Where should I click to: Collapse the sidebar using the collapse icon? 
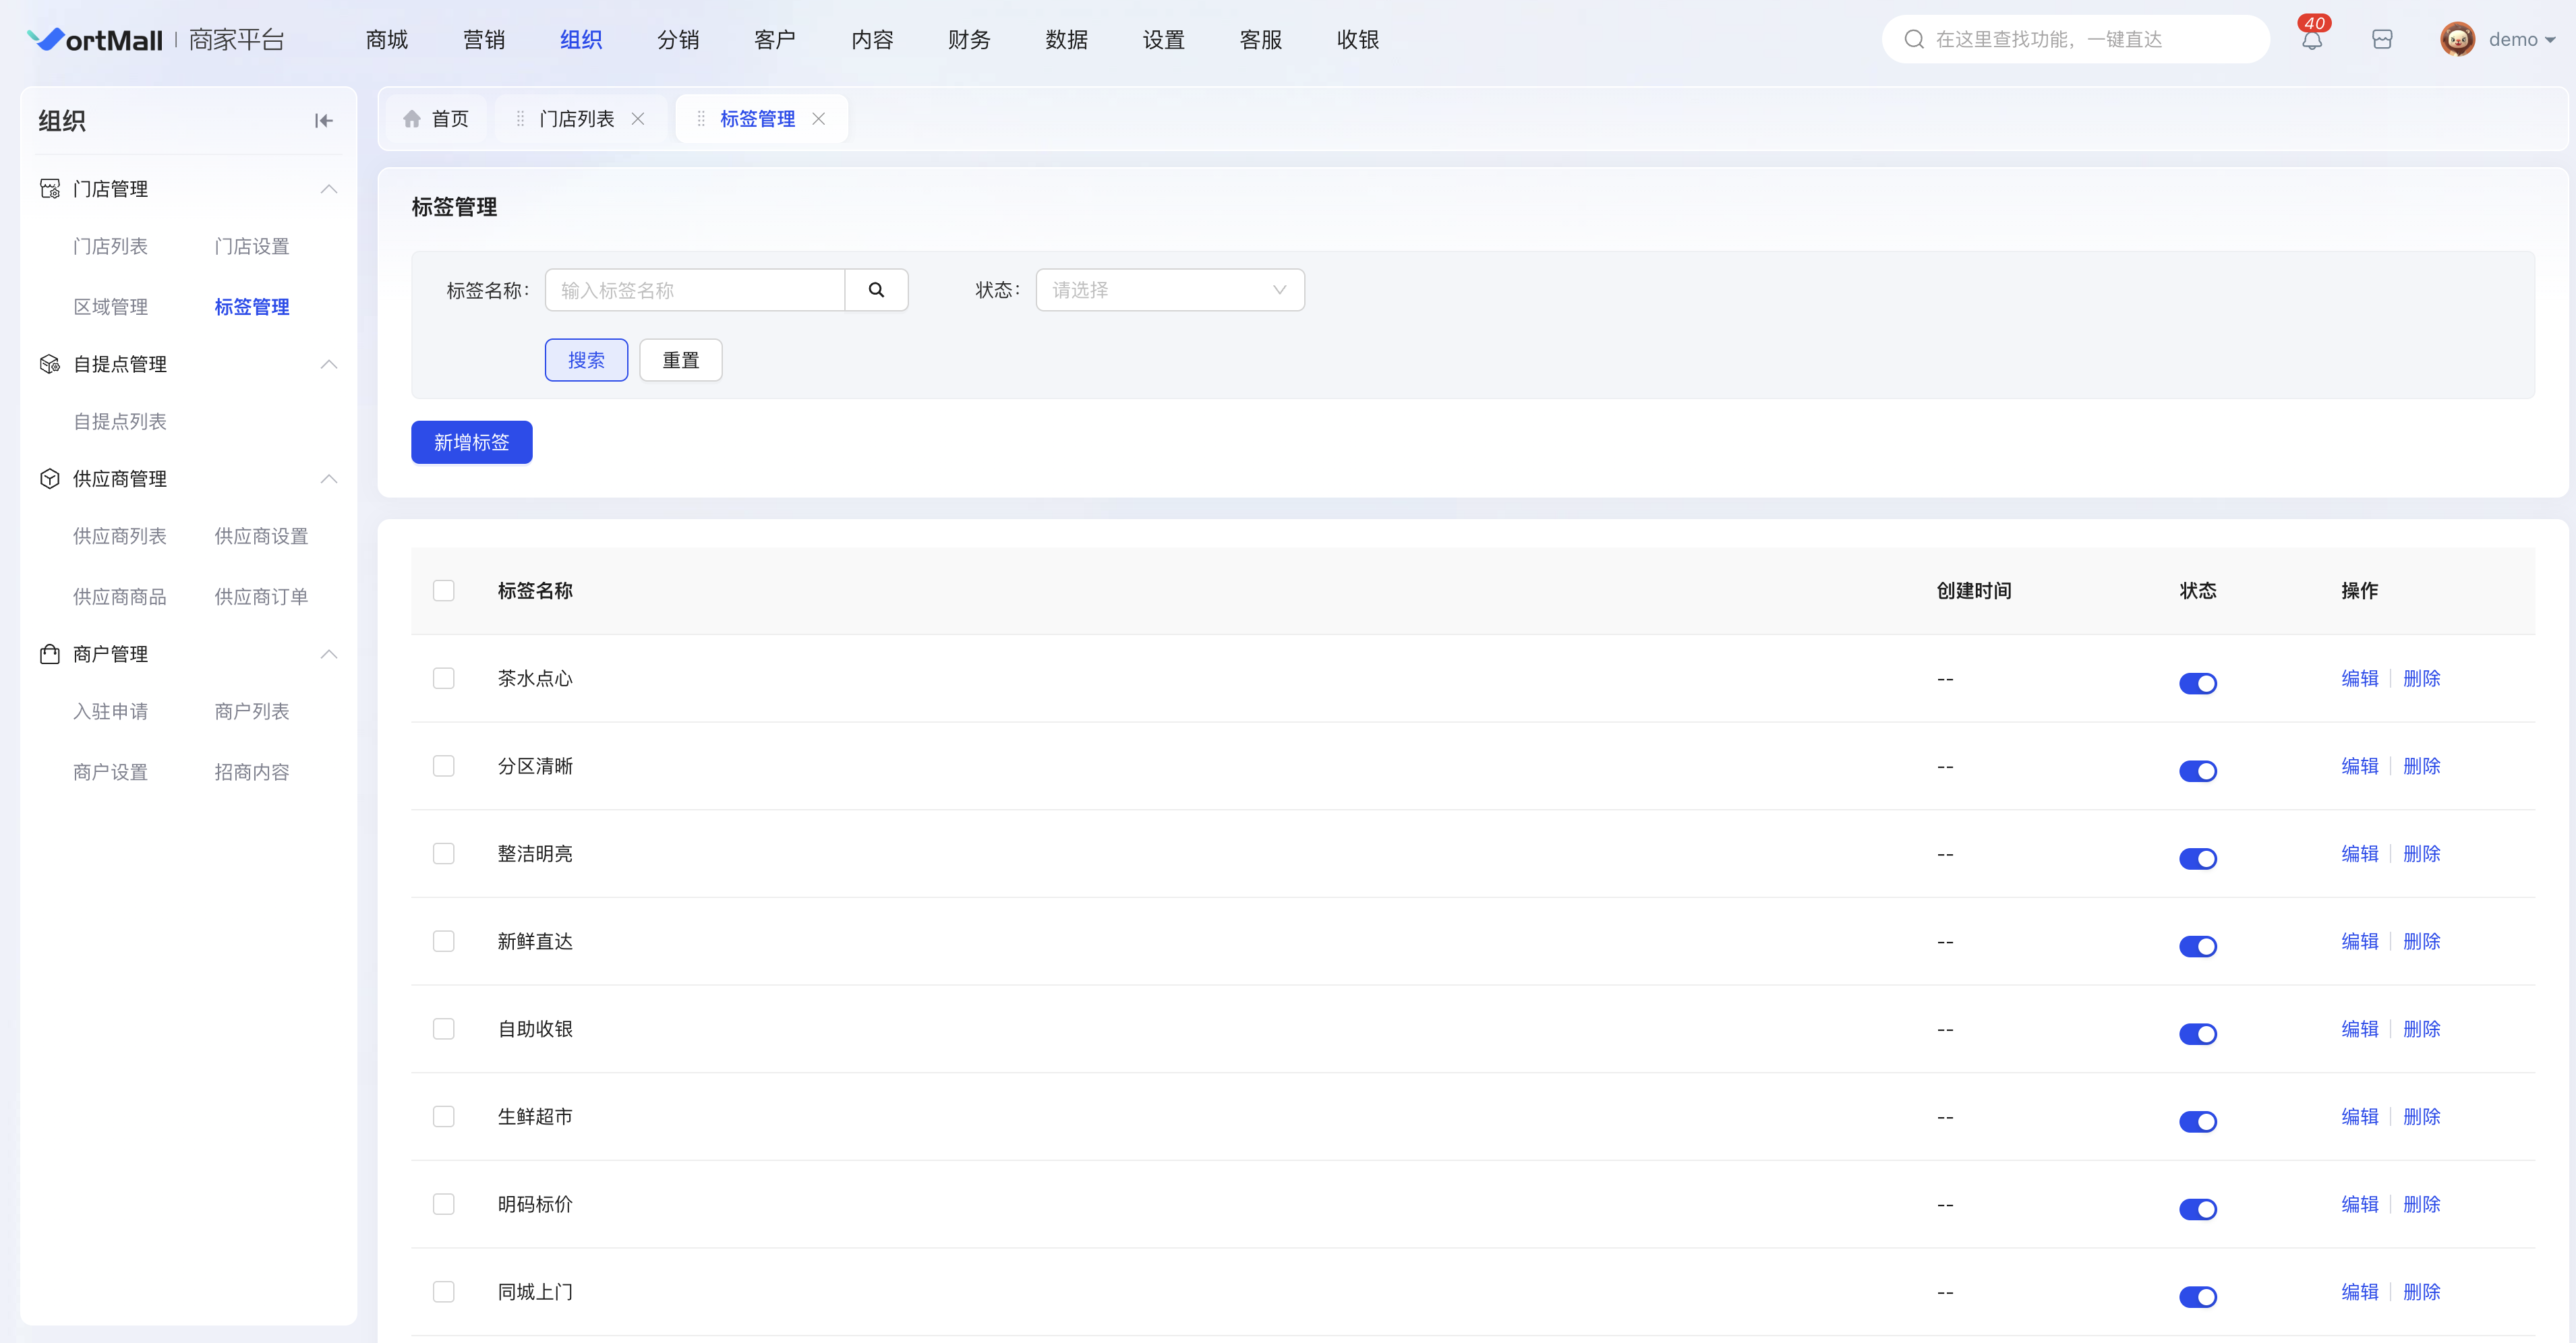323,121
